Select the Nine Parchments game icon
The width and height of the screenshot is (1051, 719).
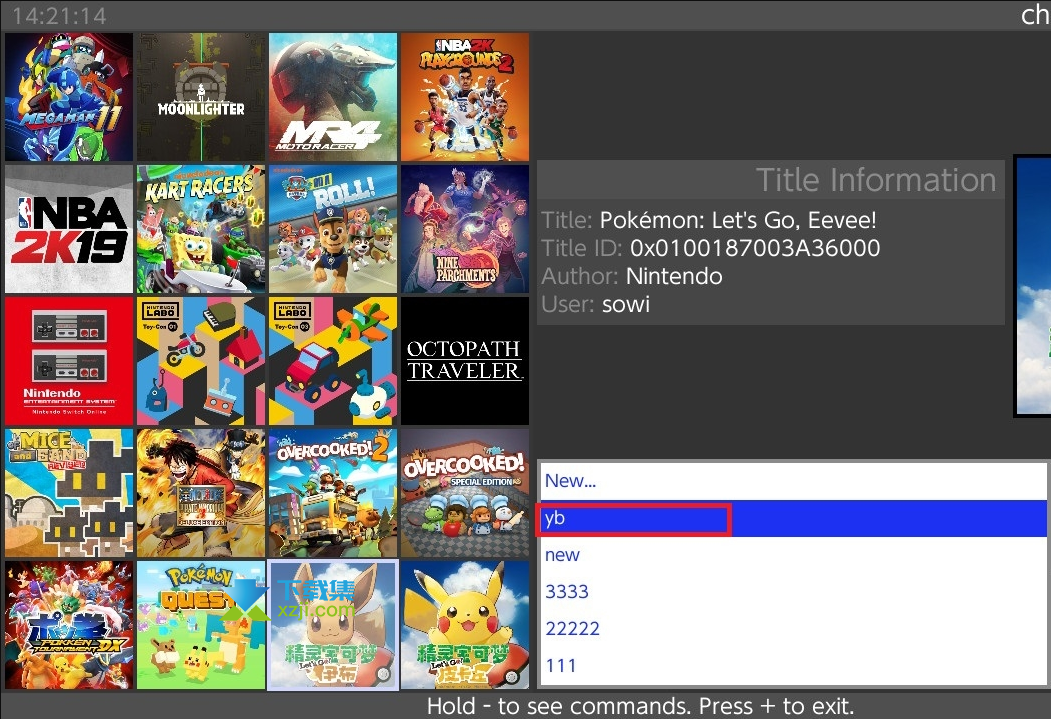pos(465,229)
